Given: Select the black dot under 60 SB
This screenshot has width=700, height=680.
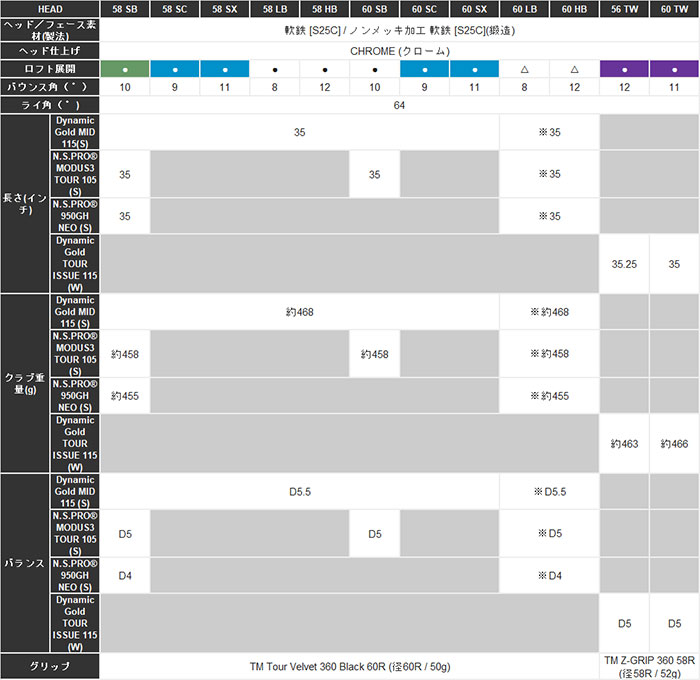Looking at the screenshot, I should [375, 69].
